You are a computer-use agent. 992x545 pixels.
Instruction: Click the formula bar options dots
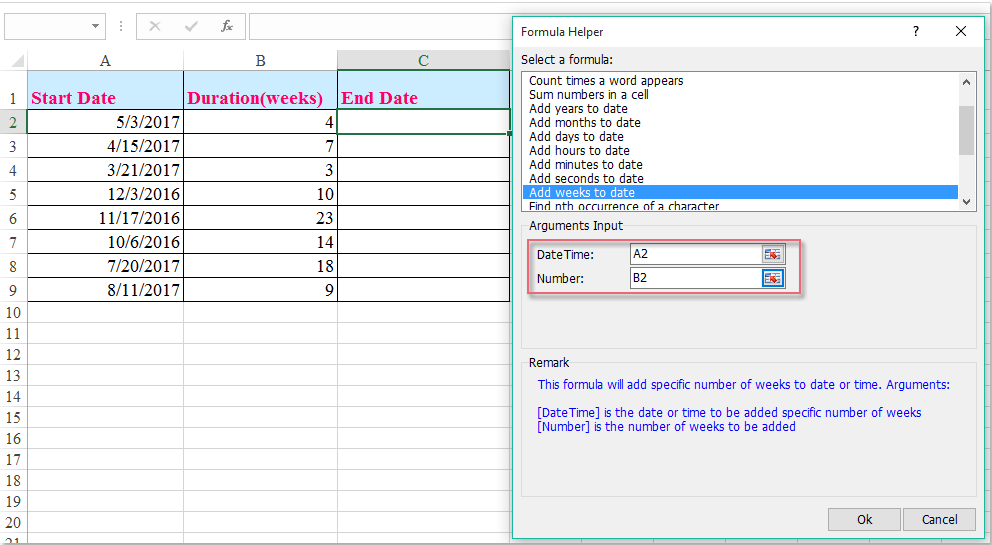pyautogui.click(x=121, y=27)
